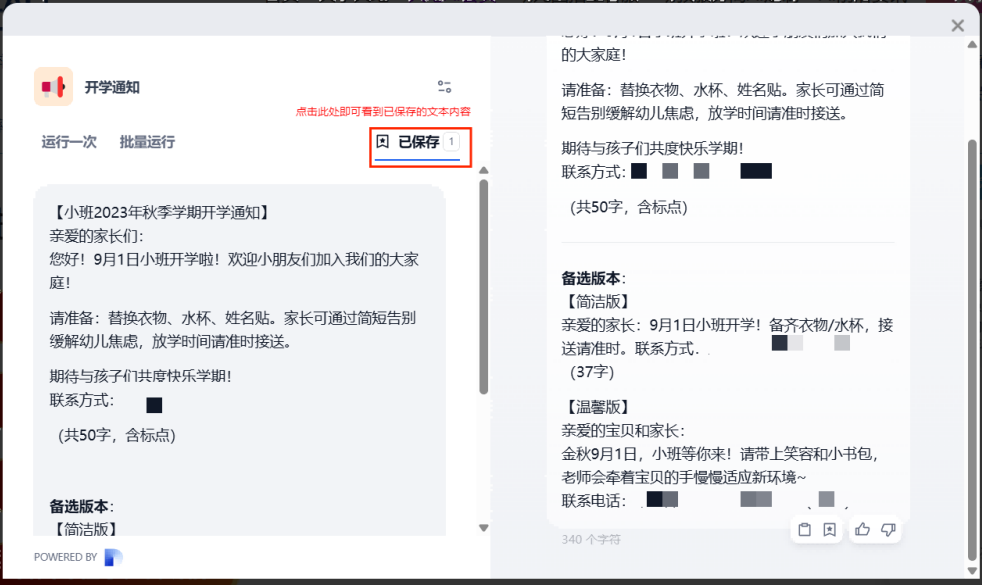
Task: Open the settings sliders icon
Action: (444, 87)
